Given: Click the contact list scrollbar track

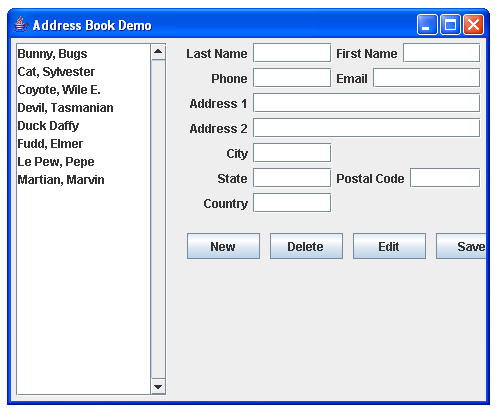Looking at the screenshot, I should [158, 219].
